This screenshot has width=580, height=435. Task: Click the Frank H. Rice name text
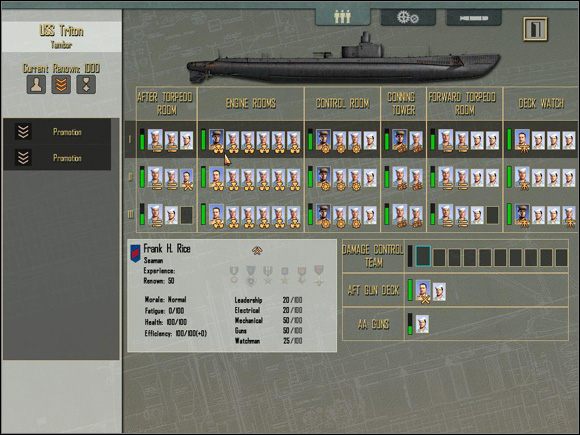pyautogui.click(x=167, y=249)
